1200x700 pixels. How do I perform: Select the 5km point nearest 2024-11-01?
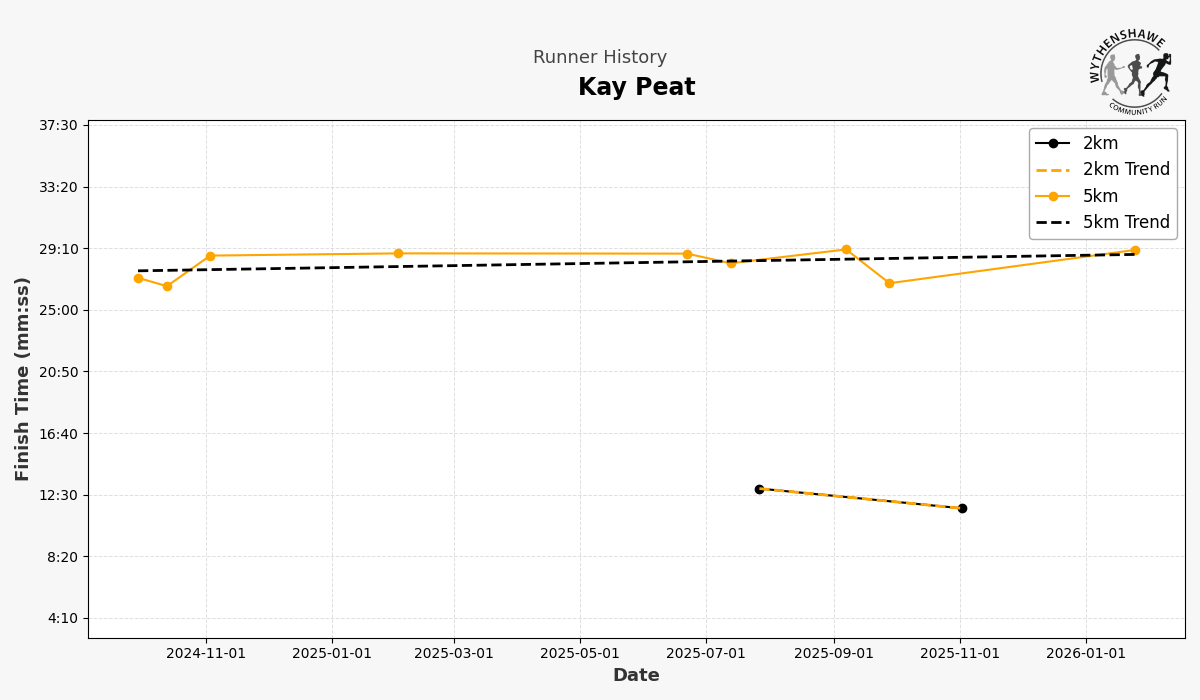(210, 256)
